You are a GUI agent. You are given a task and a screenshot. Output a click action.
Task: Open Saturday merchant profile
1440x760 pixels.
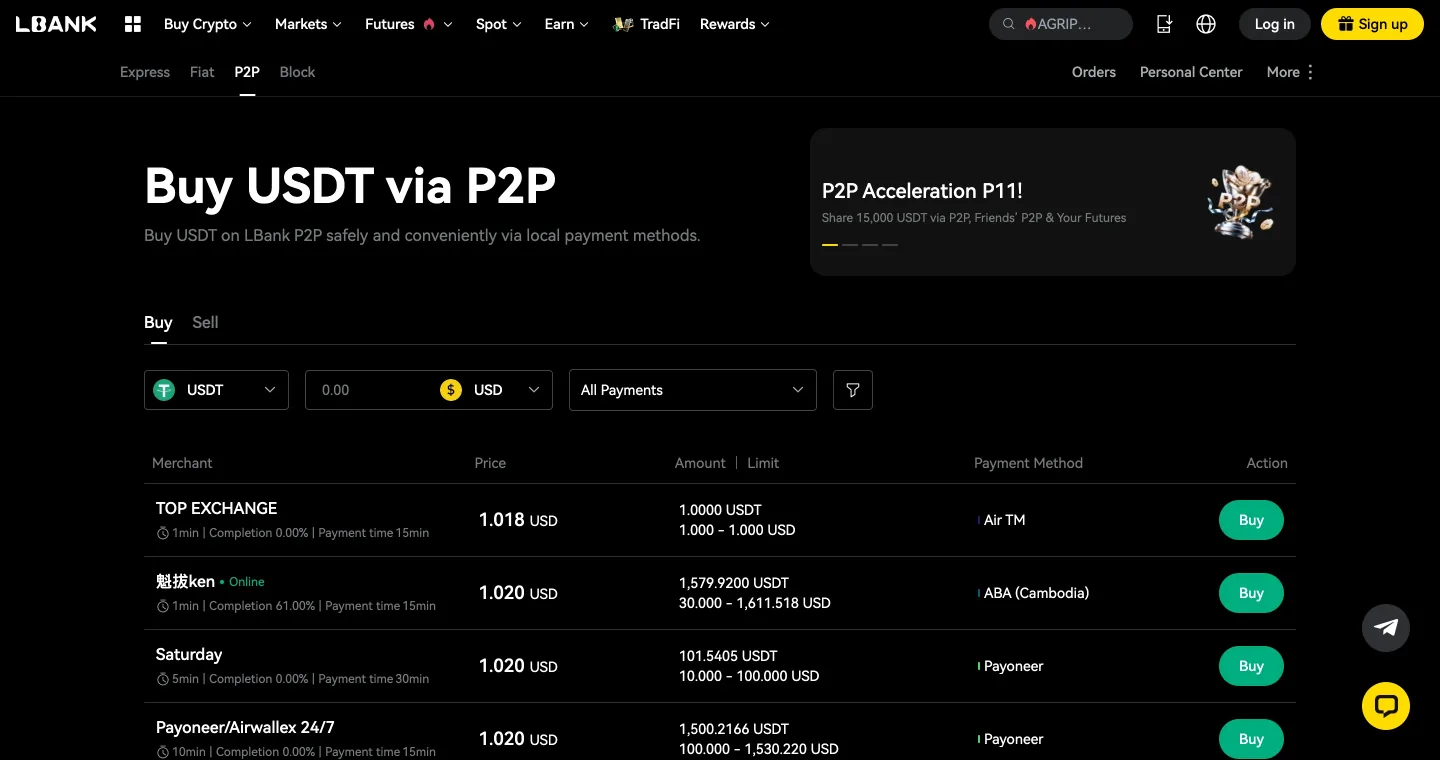tap(189, 654)
